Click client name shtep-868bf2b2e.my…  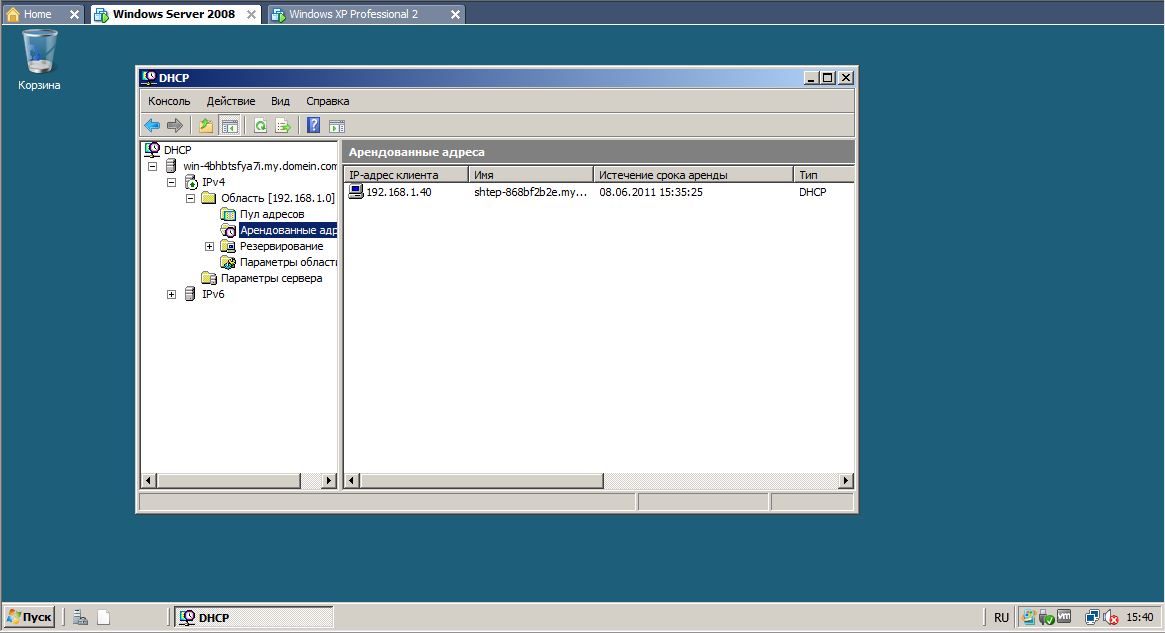[530, 192]
